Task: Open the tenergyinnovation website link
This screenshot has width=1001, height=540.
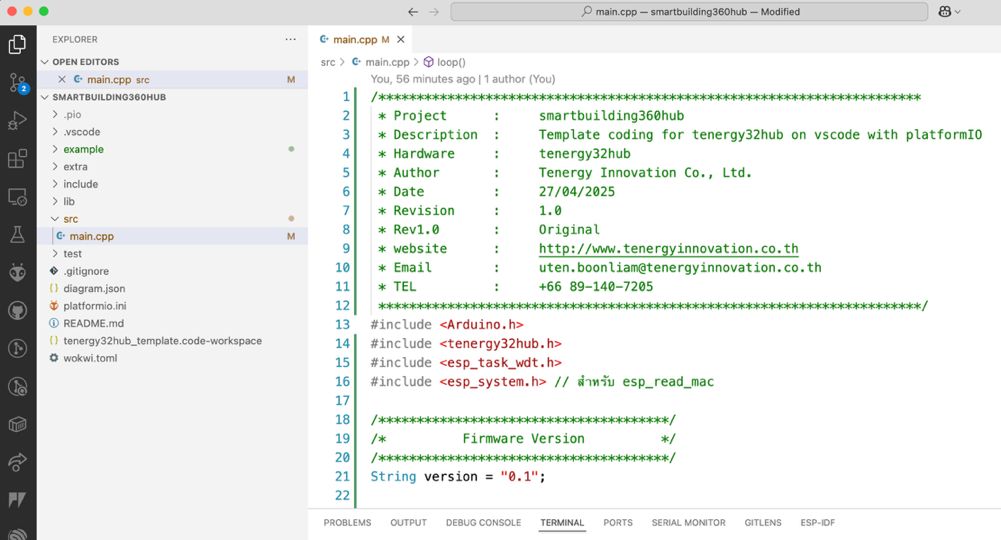Action: click(668, 248)
